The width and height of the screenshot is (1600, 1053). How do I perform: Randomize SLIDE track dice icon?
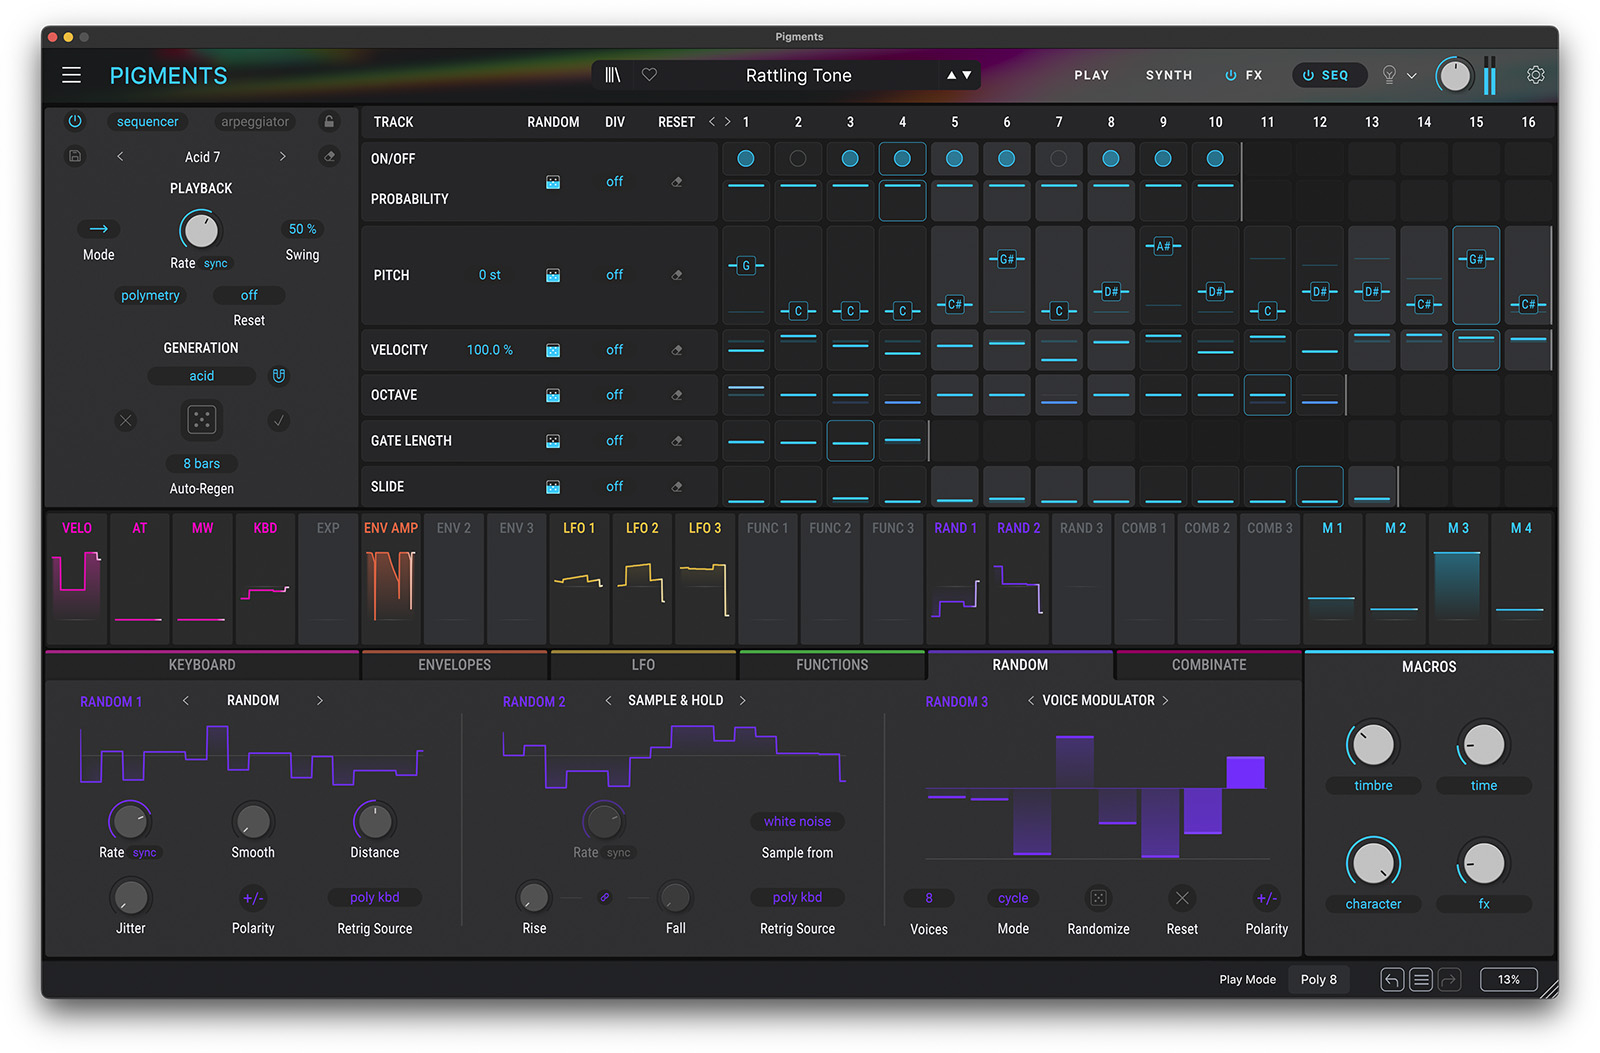pos(553,487)
